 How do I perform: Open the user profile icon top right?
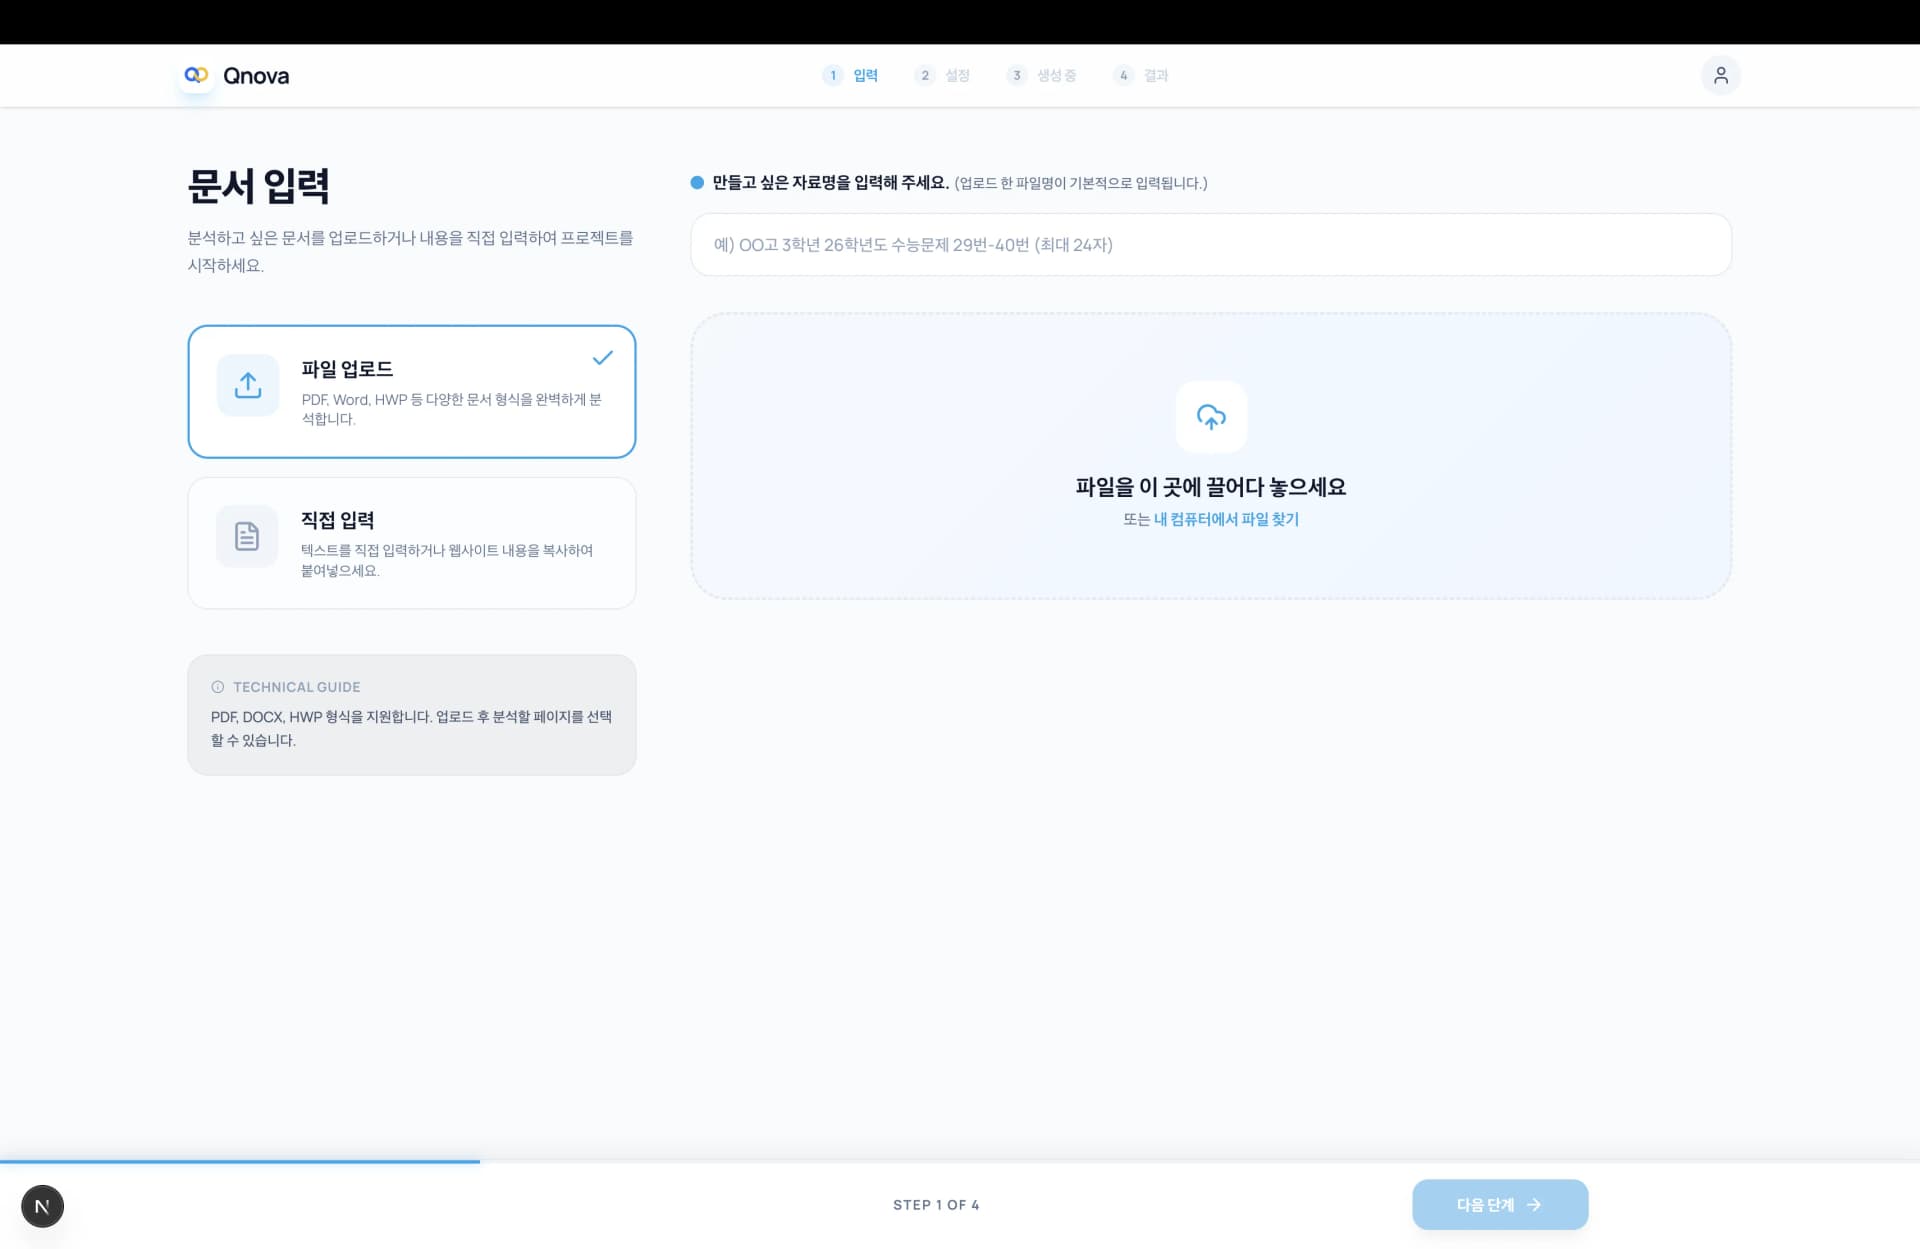[x=1721, y=75]
